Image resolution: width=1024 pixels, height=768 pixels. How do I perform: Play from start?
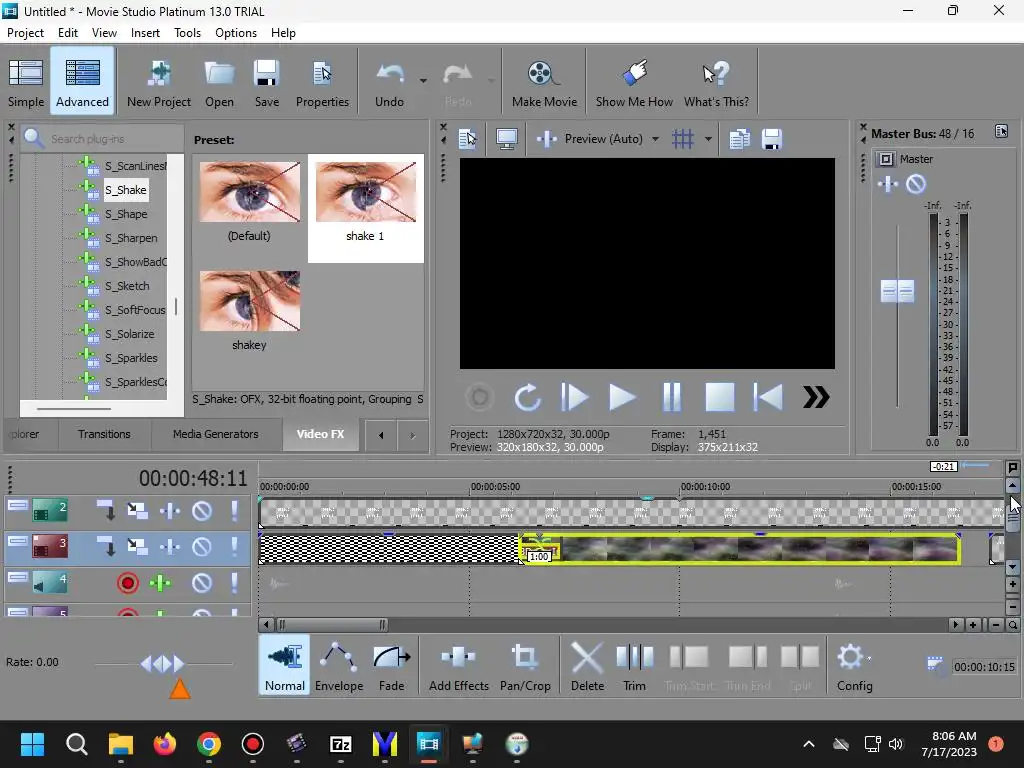point(575,397)
